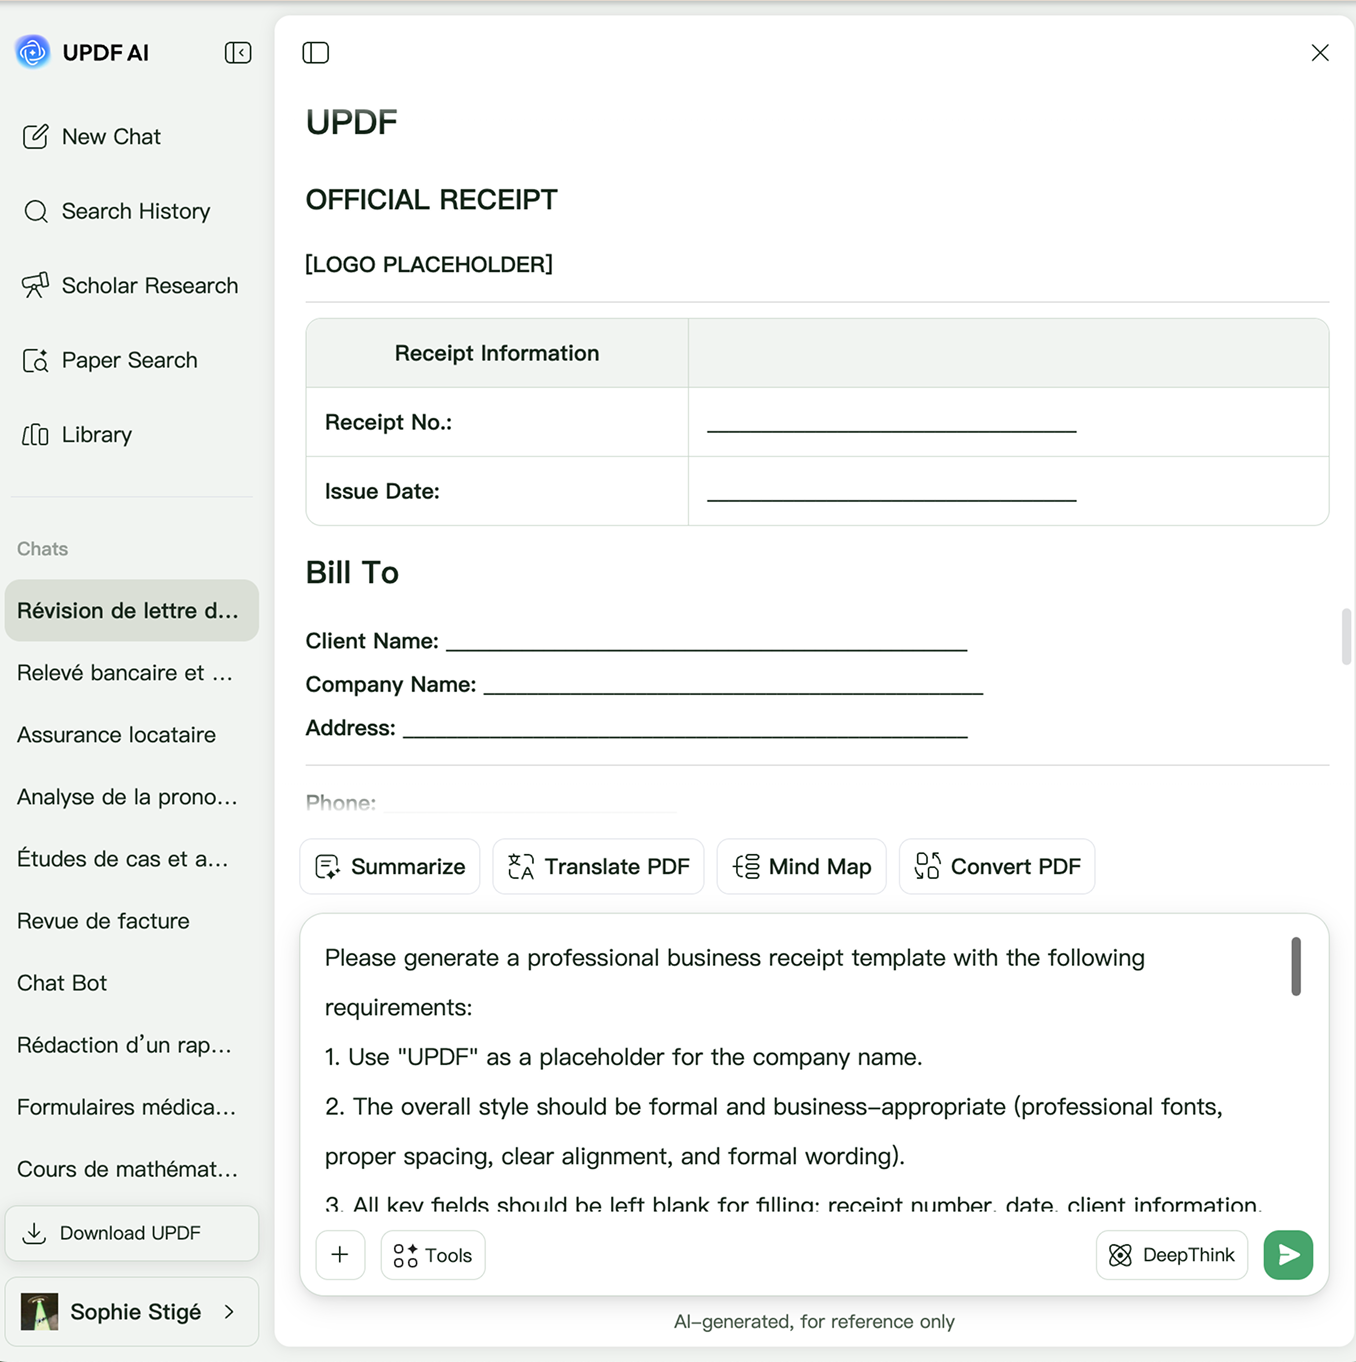Viewport: 1356px width, 1362px height.
Task: Collapse the left sidebar panel icon
Action: (x=238, y=53)
